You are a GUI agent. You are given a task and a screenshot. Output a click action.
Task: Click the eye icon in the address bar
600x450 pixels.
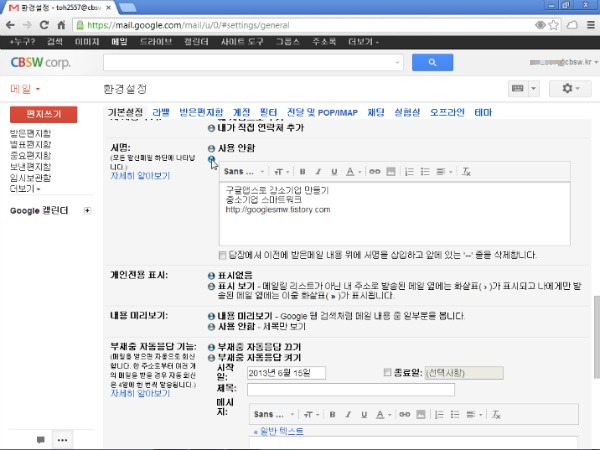[x=540, y=25]
